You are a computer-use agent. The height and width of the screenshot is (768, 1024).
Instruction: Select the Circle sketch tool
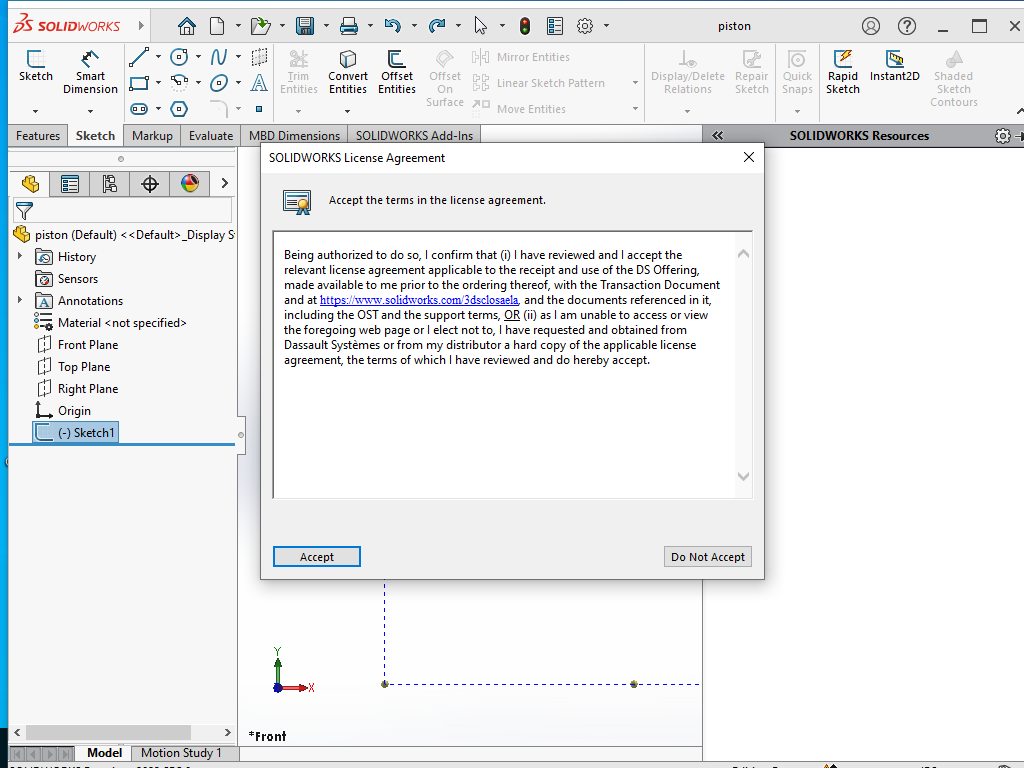(179, 57)
